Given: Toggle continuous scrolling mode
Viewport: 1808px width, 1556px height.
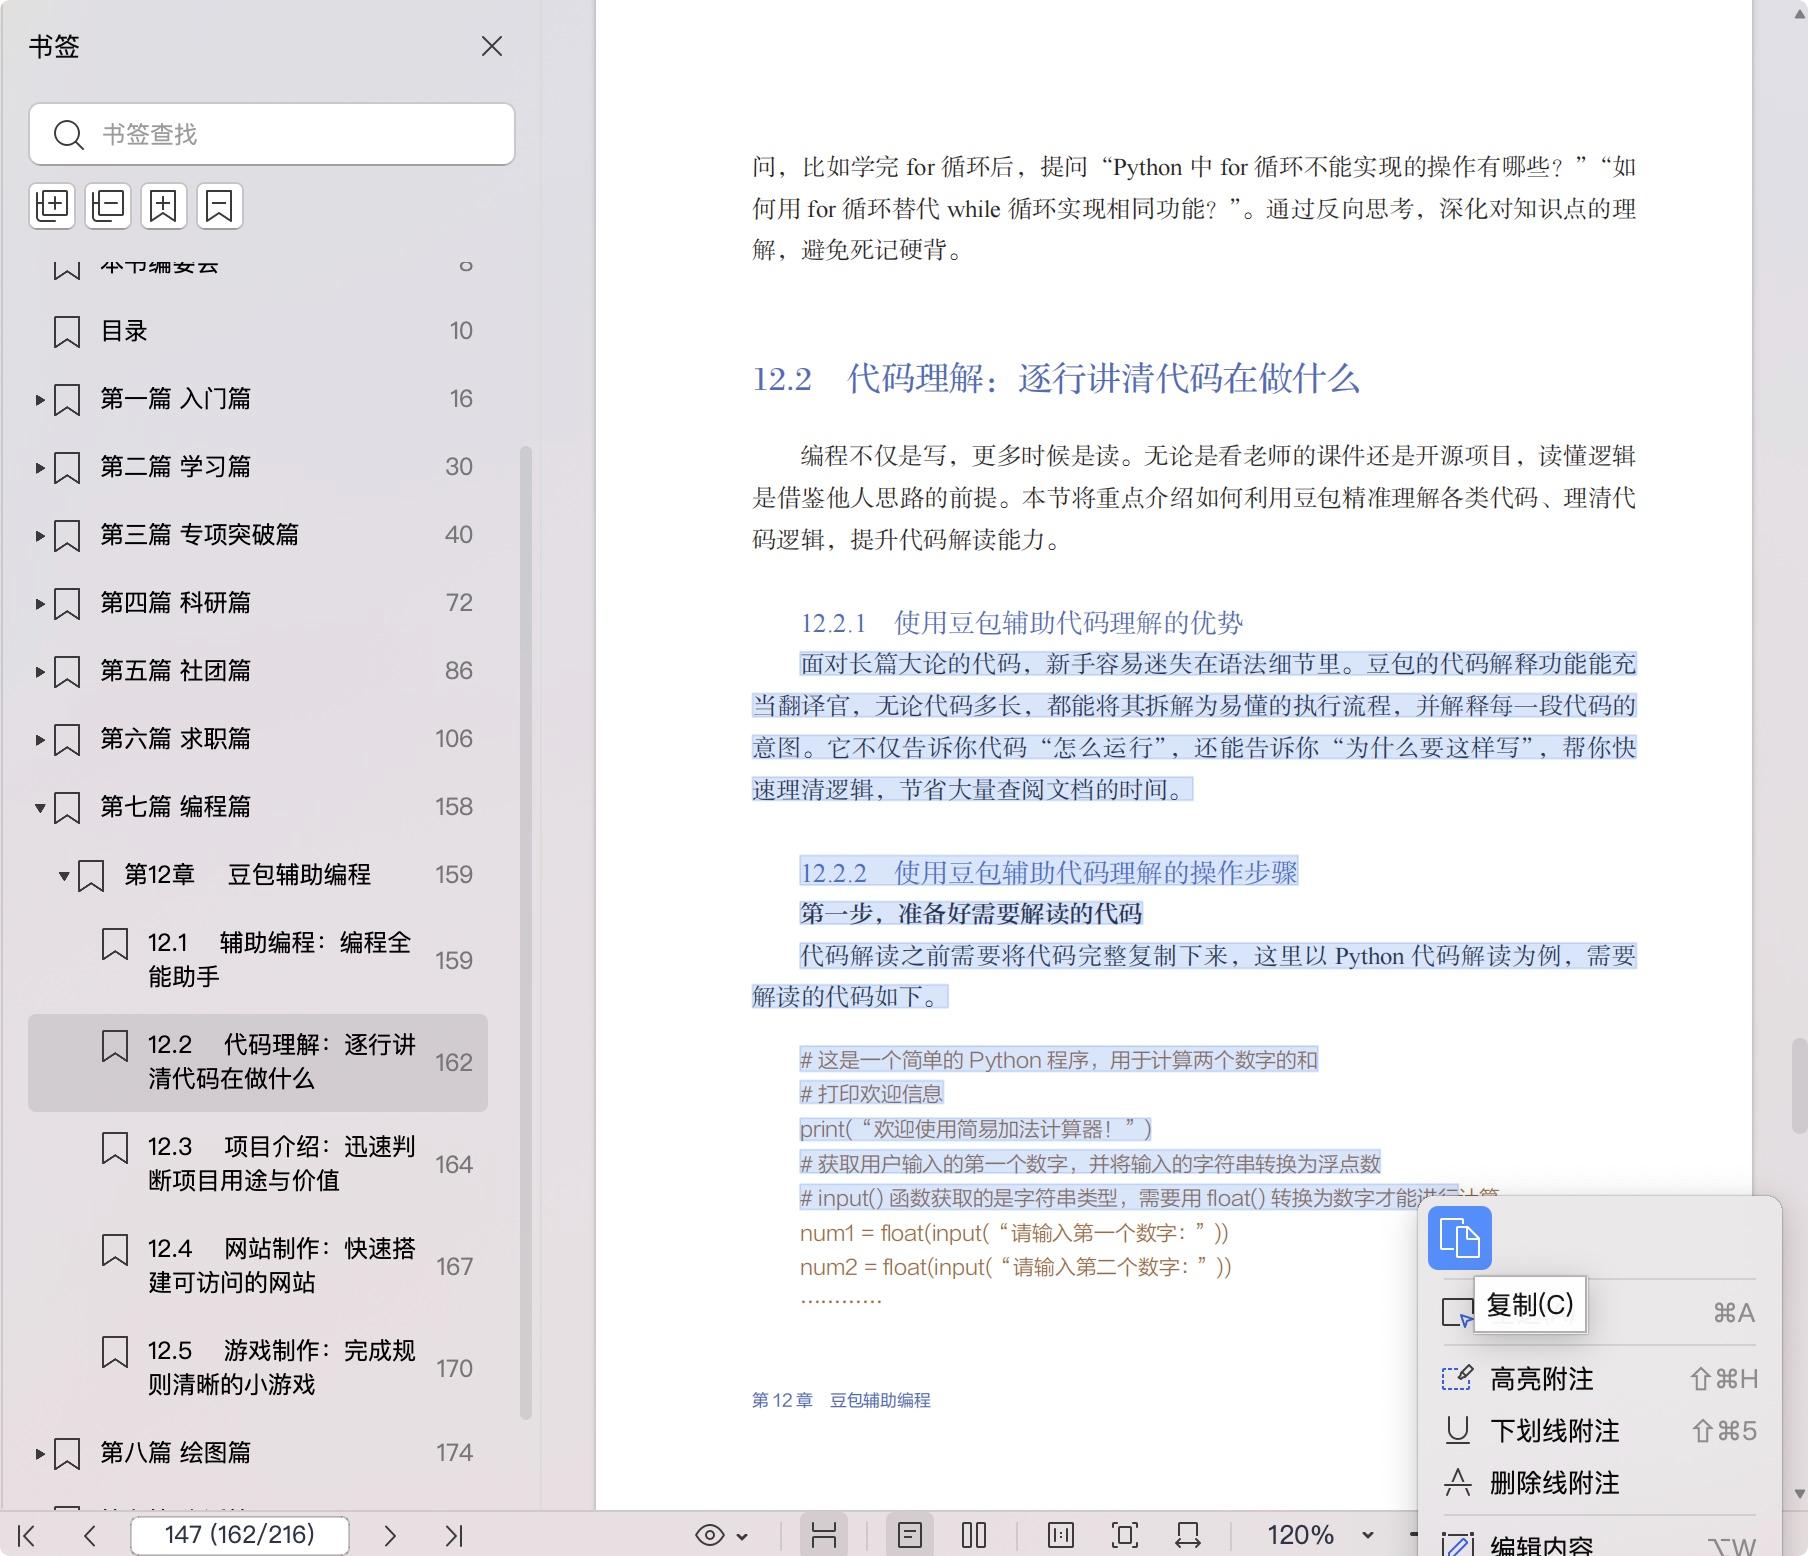Looking at the screenshot, I should (x=824, y=1535).
